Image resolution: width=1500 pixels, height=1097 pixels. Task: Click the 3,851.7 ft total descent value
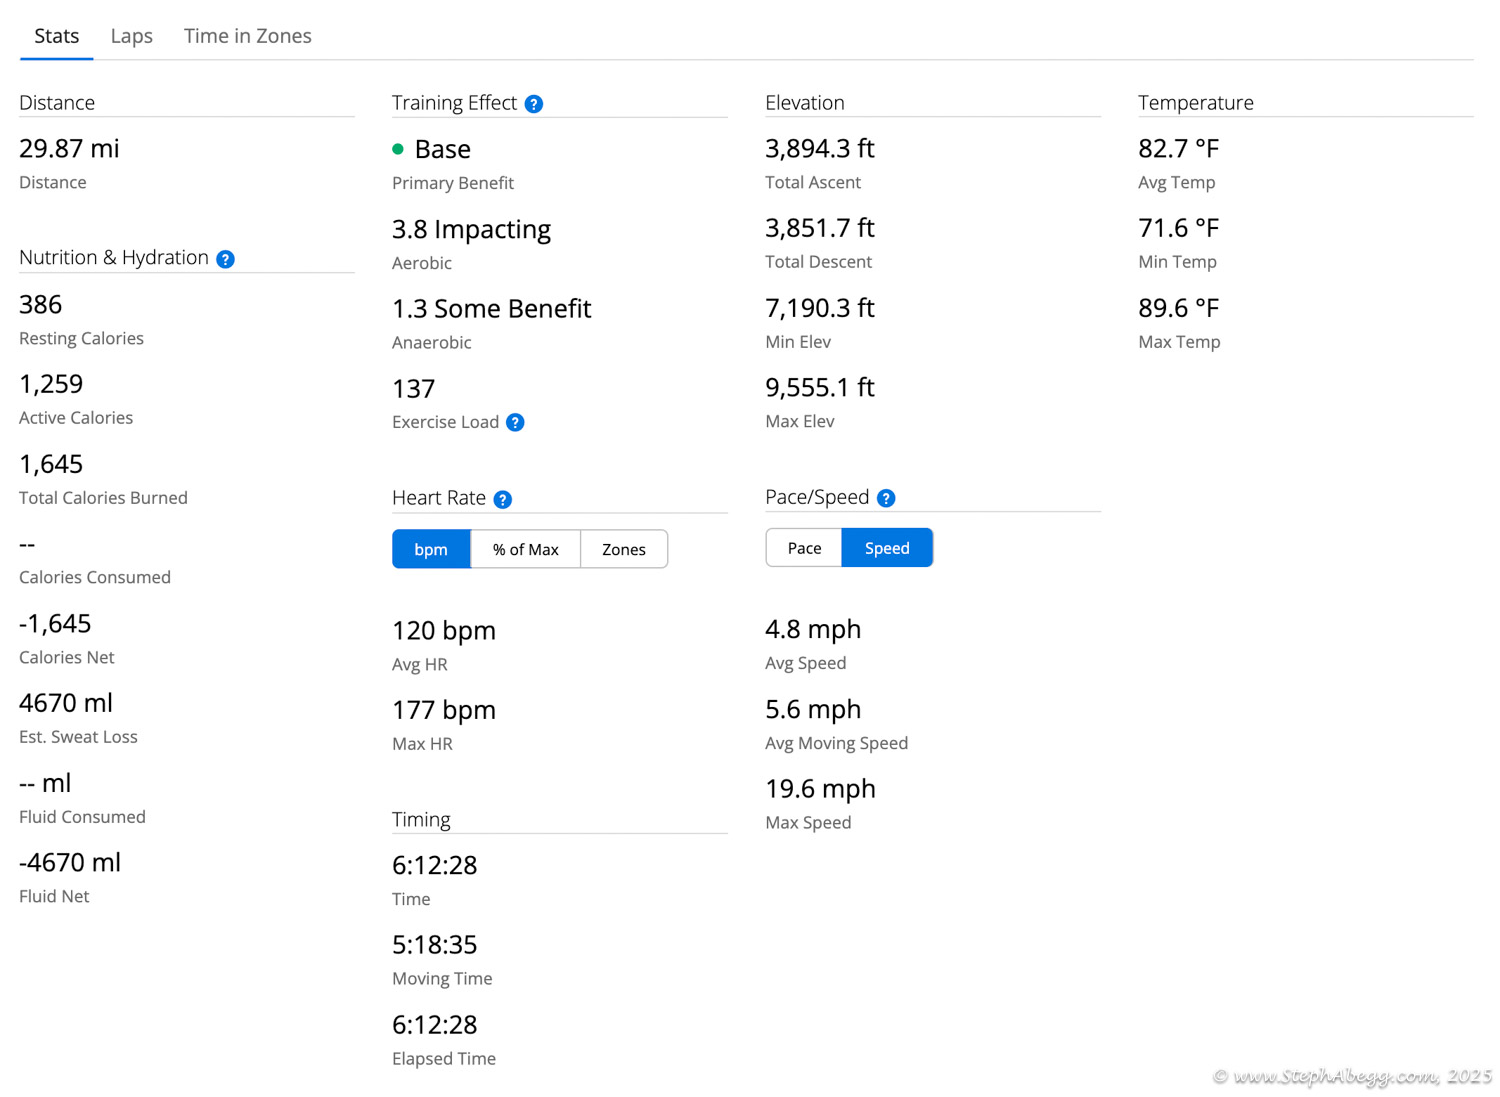click(x=820, y=228)
